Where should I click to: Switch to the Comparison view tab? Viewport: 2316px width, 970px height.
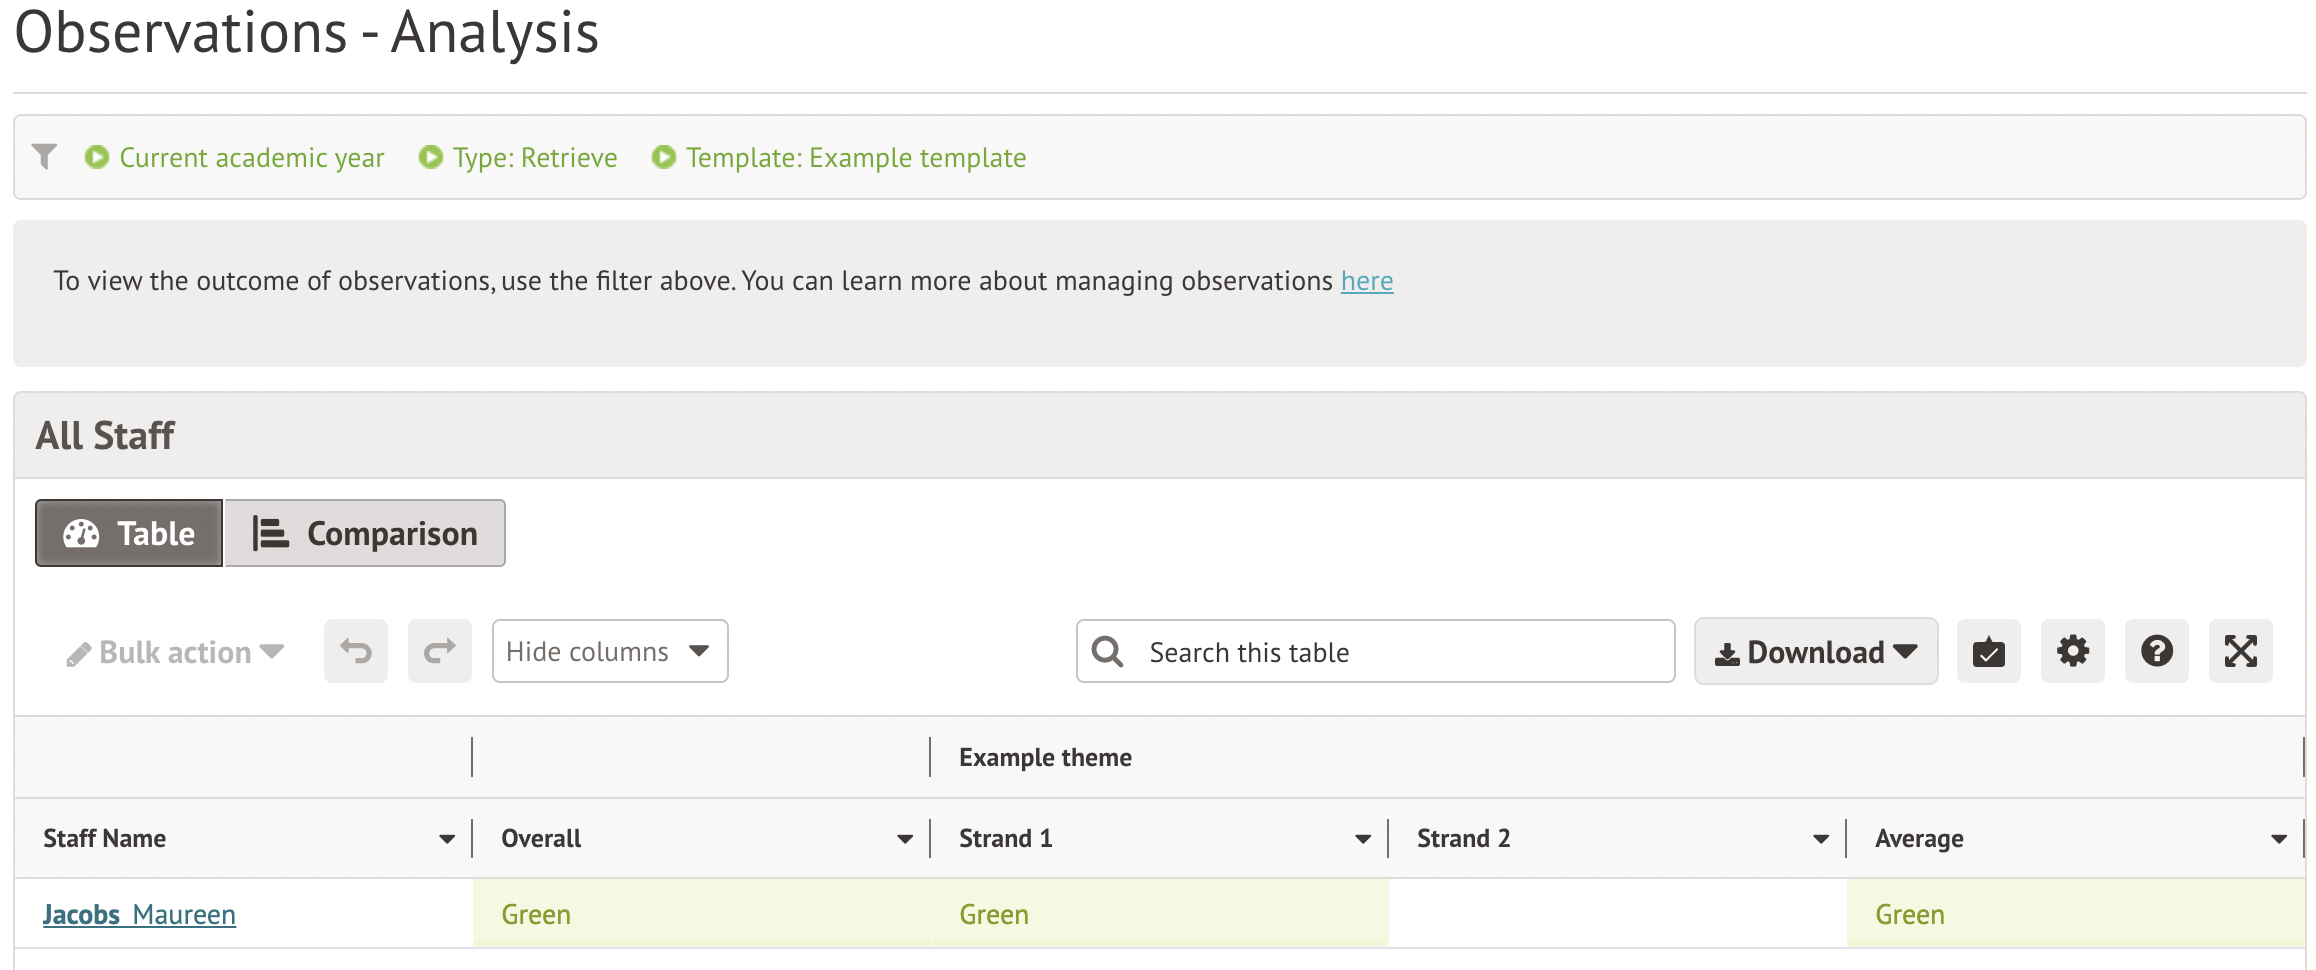365,534
